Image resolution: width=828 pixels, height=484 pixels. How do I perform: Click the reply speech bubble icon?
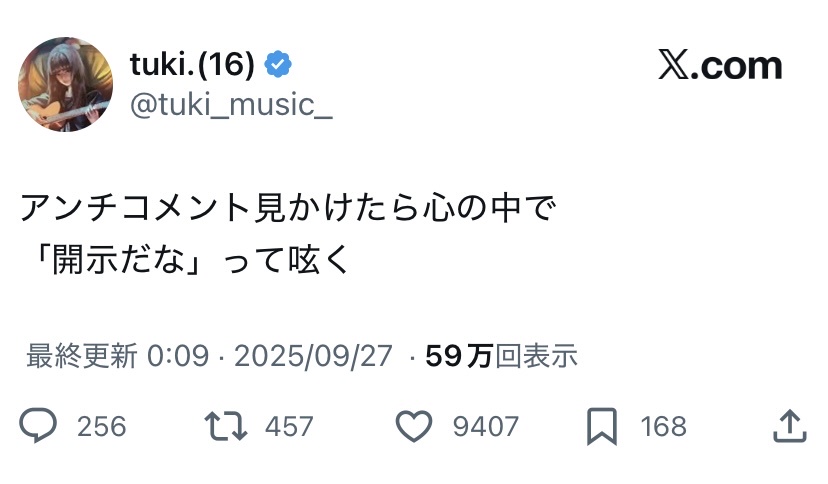39,426
